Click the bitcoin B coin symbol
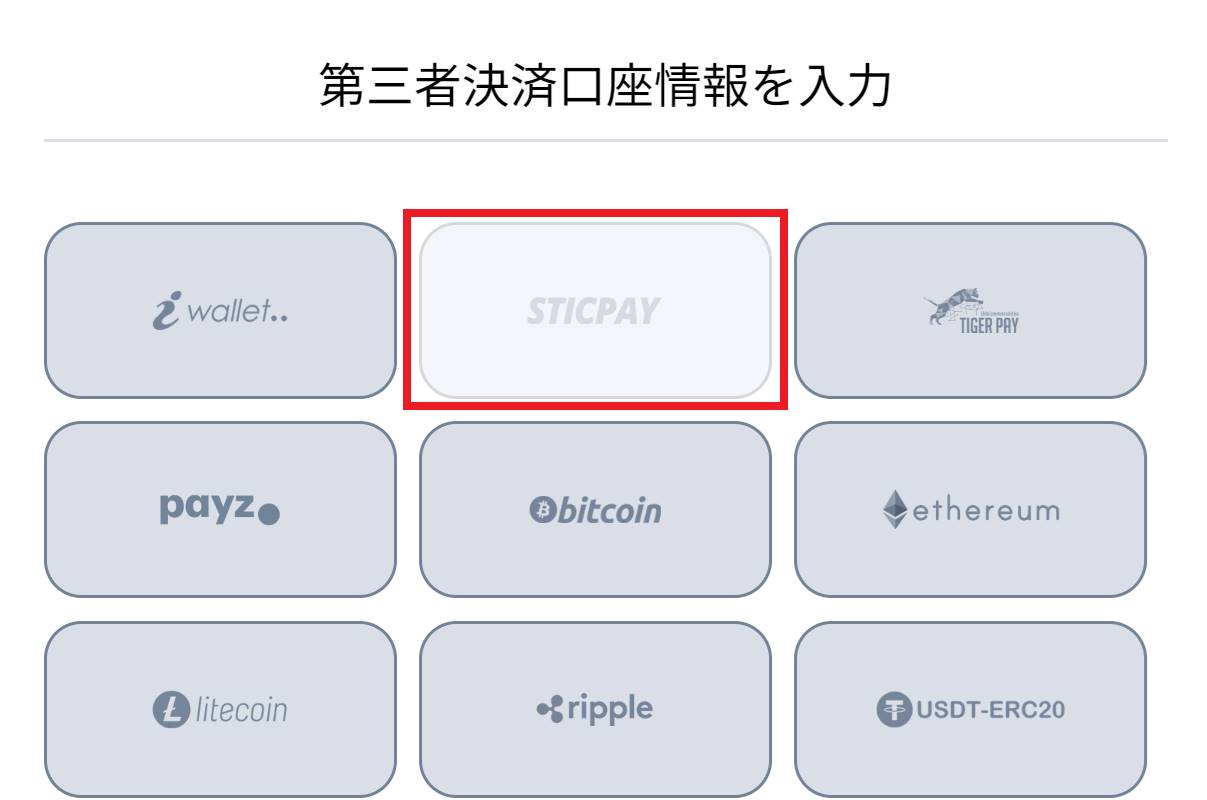Screen dimensions: 1207x800 [541, 511]
